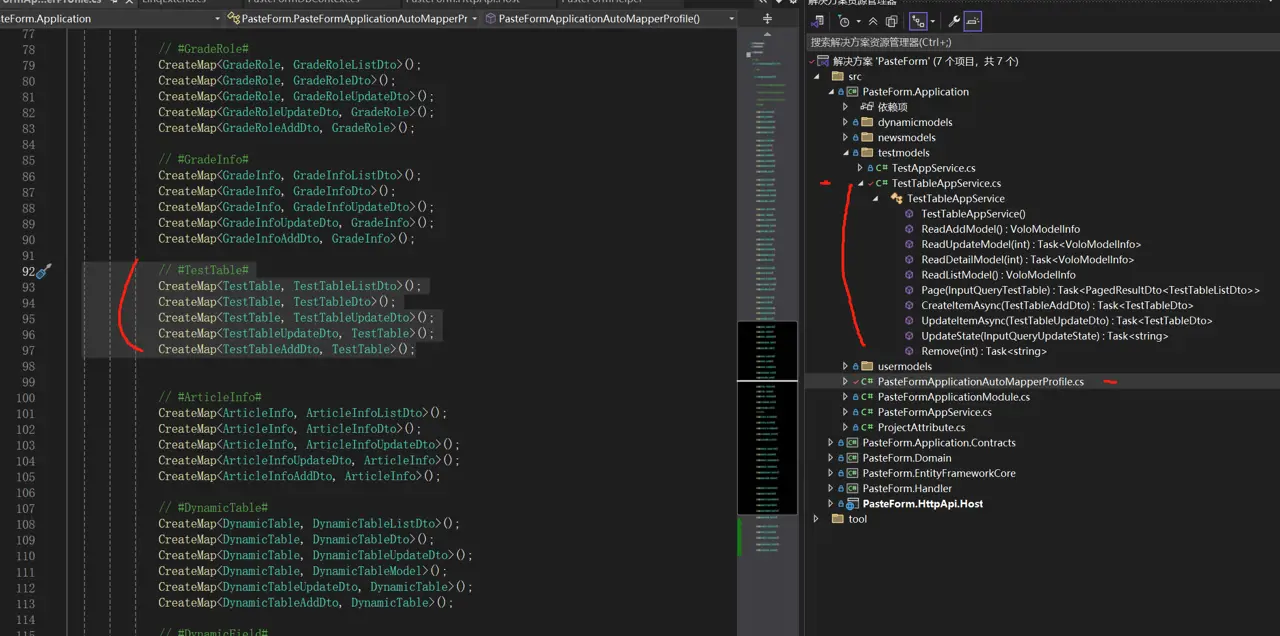
Task: Toggle the file nesting button in Solution Explorer
Action: tap(918, 21)
